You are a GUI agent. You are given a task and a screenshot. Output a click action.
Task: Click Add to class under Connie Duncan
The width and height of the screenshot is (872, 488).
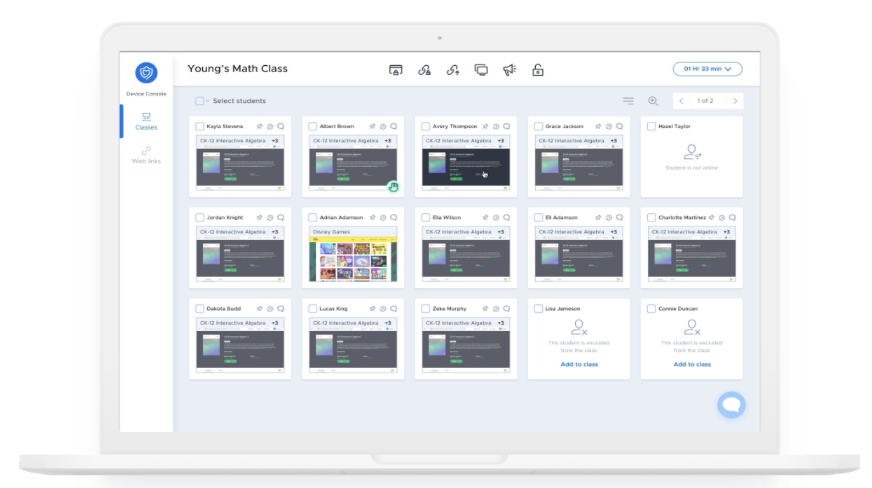pyautogui.click(x=692, y=364)
